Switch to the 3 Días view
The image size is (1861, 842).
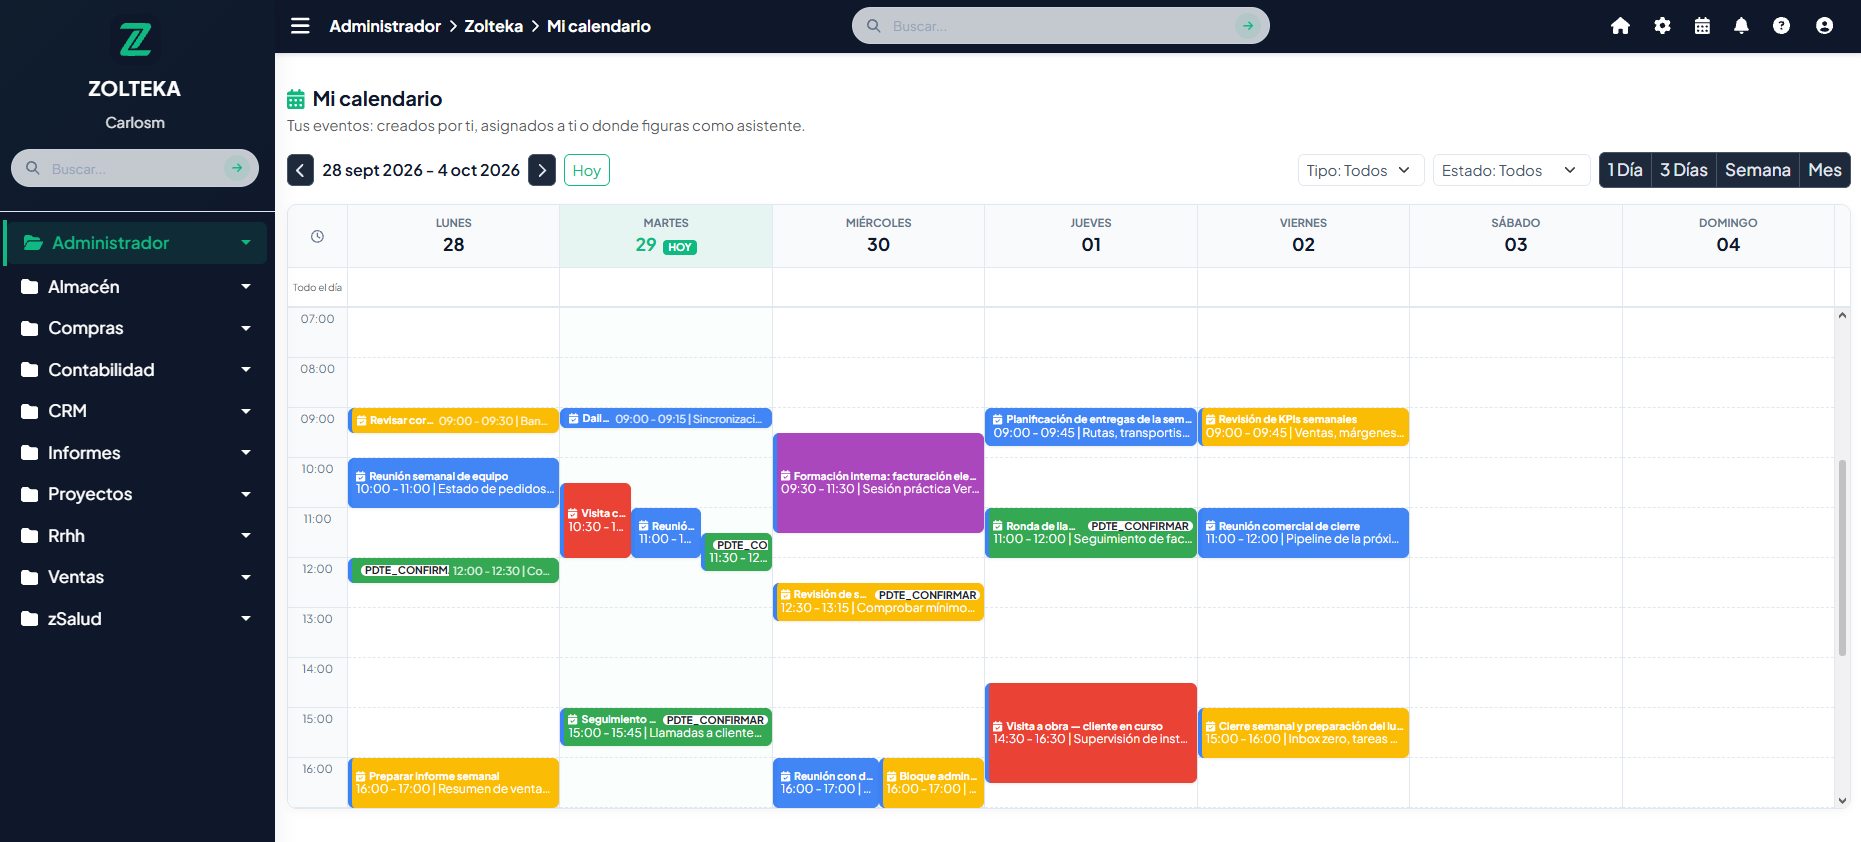[1683, 170]
